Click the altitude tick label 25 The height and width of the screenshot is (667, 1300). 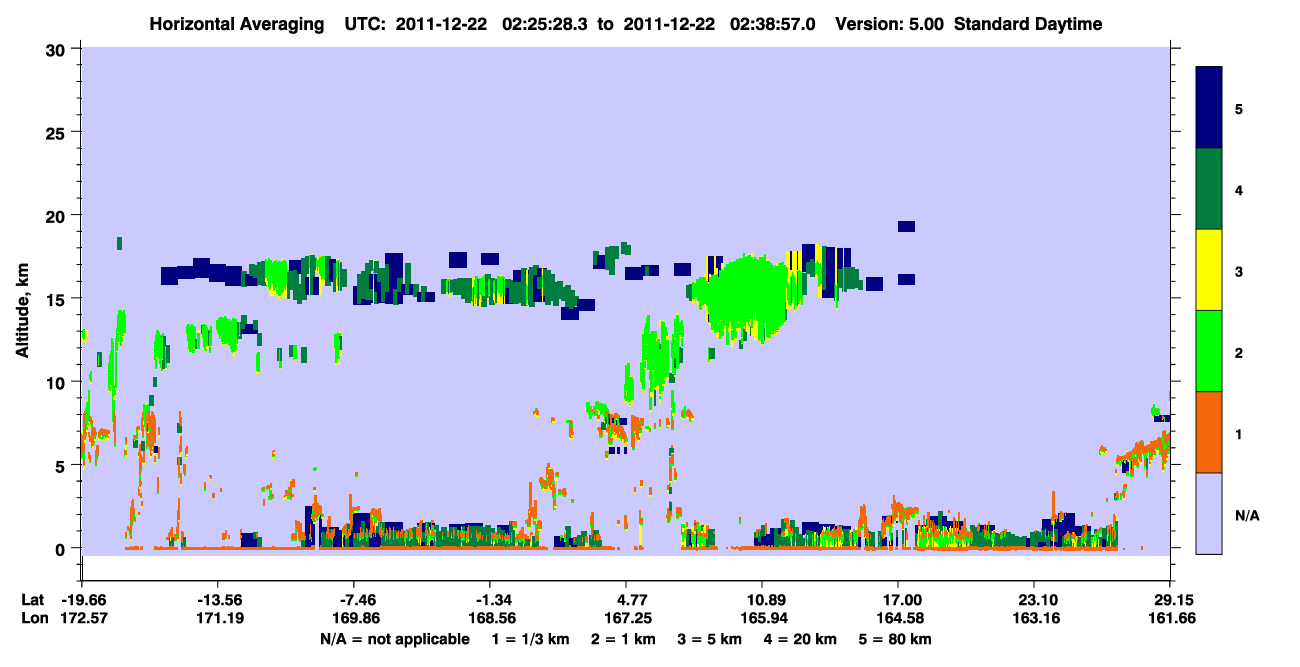tap(58, 132)
